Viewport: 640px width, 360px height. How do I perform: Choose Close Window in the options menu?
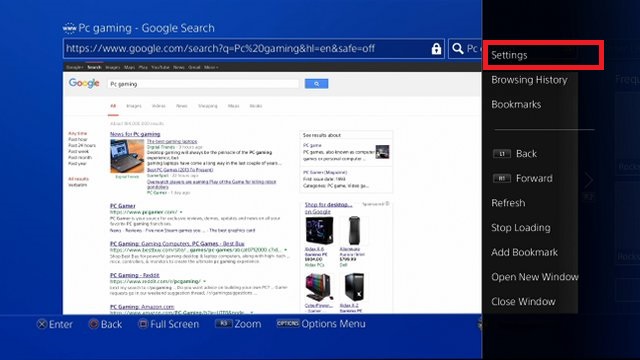[x=523, y=302]
